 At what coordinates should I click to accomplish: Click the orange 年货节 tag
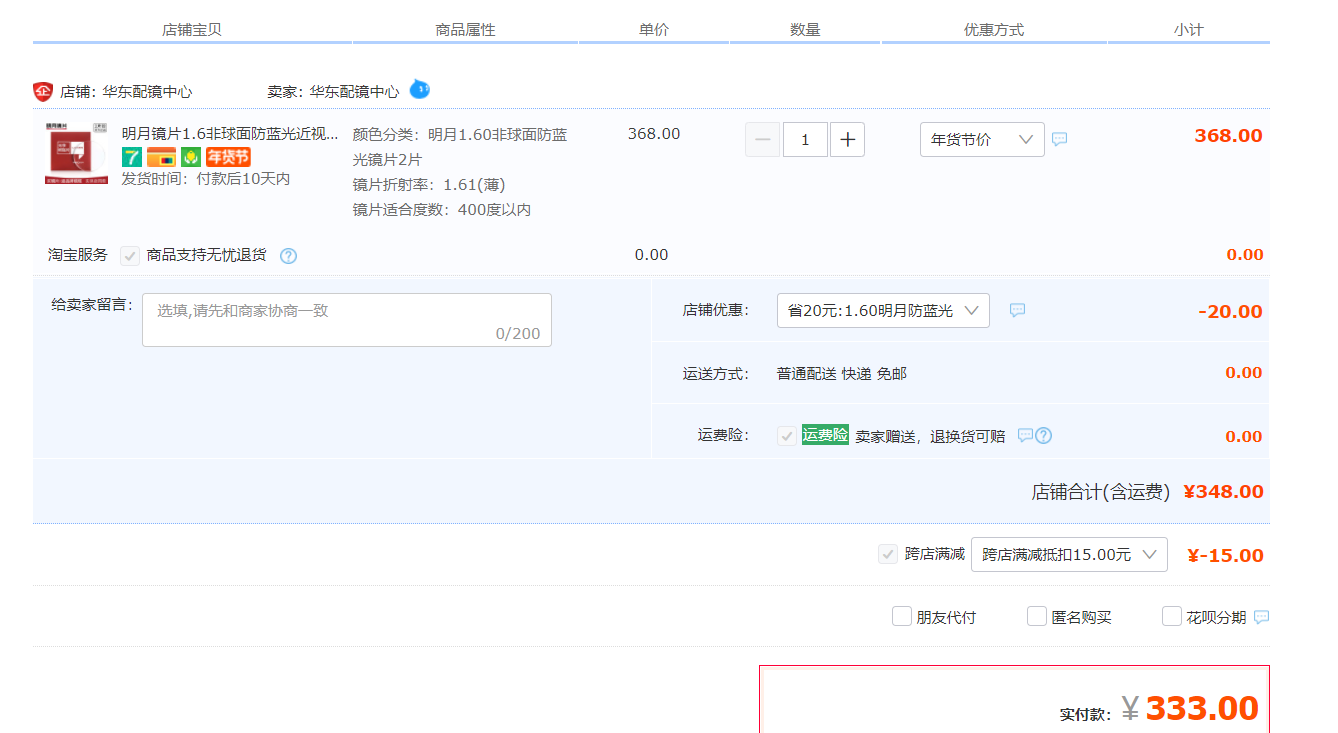[x=228, y=157]
